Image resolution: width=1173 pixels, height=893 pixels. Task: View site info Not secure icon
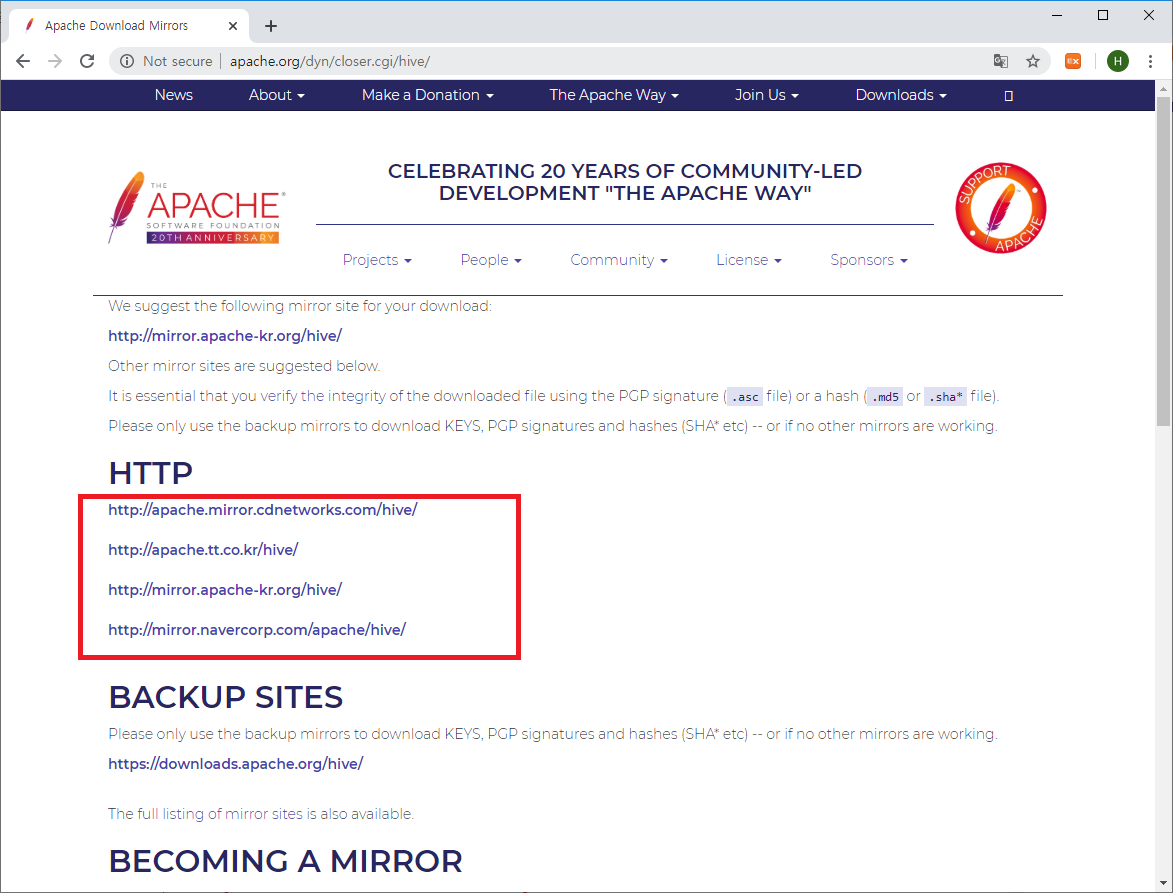click(x=127, y=61)
